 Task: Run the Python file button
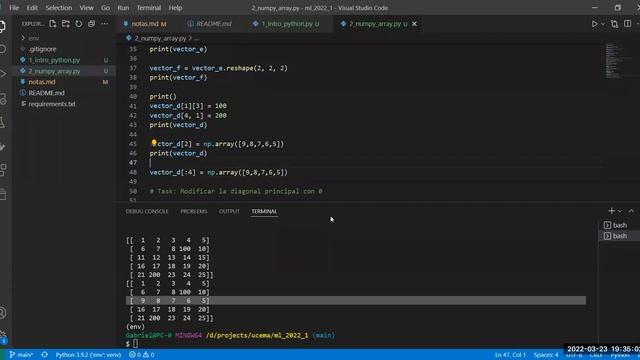[594, 24]
